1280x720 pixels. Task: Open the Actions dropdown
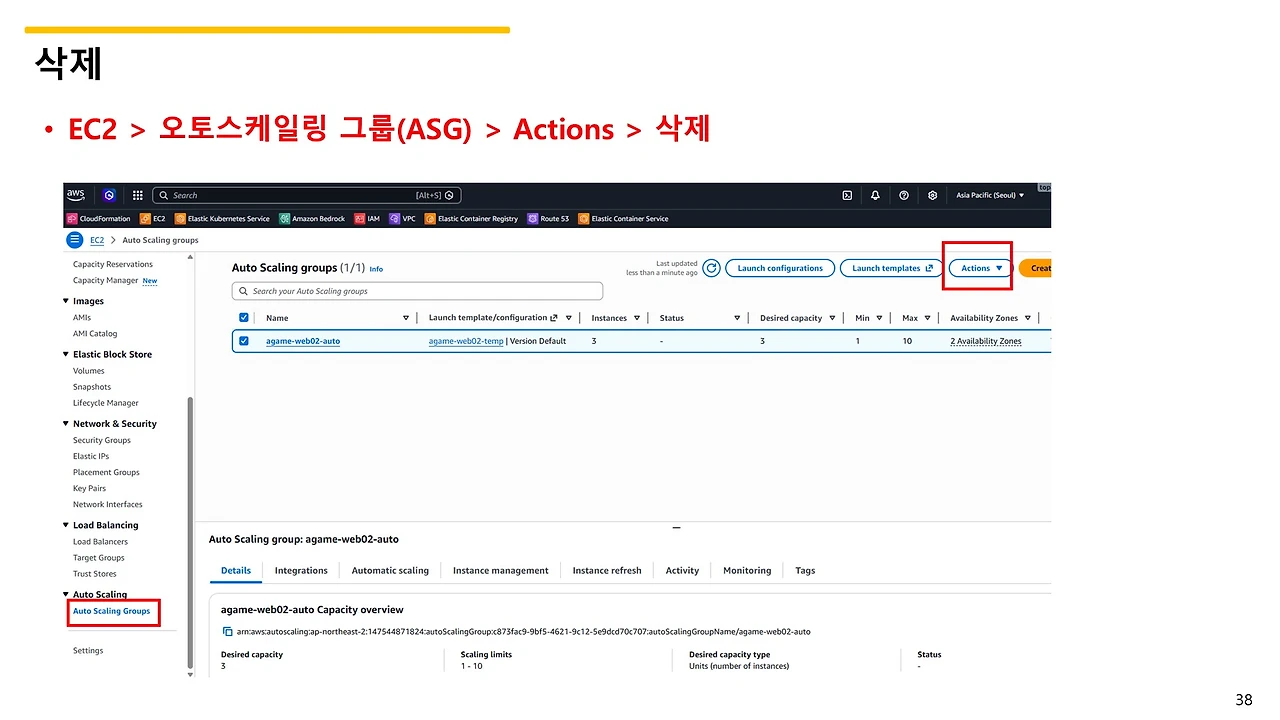(980, 268)
